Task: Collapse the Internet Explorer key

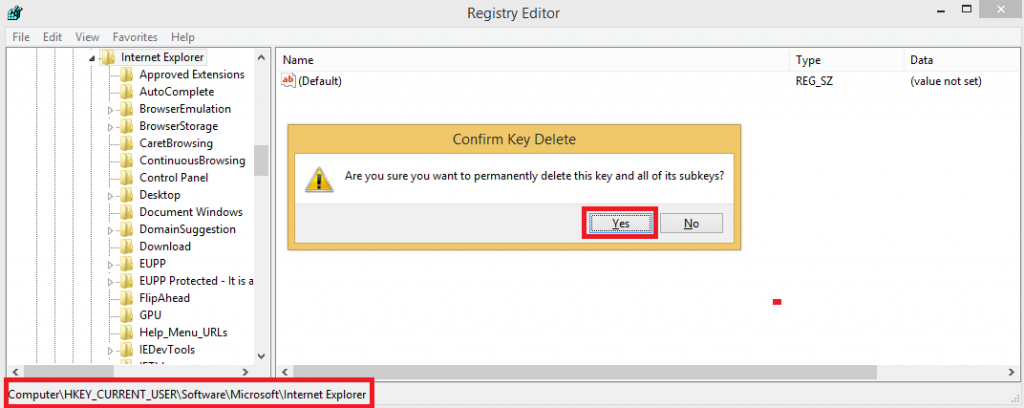Action: click(x=93, y=58)
